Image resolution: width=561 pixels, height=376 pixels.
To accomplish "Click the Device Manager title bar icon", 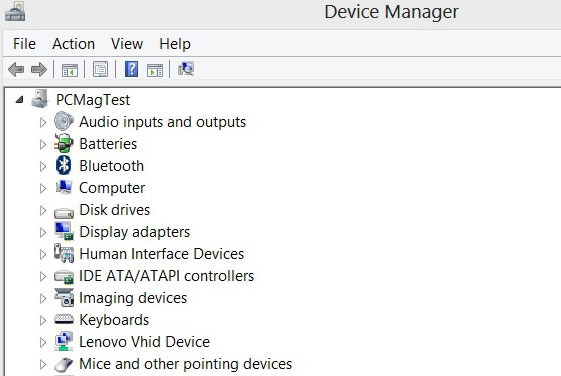I will [x=15, y=11].
